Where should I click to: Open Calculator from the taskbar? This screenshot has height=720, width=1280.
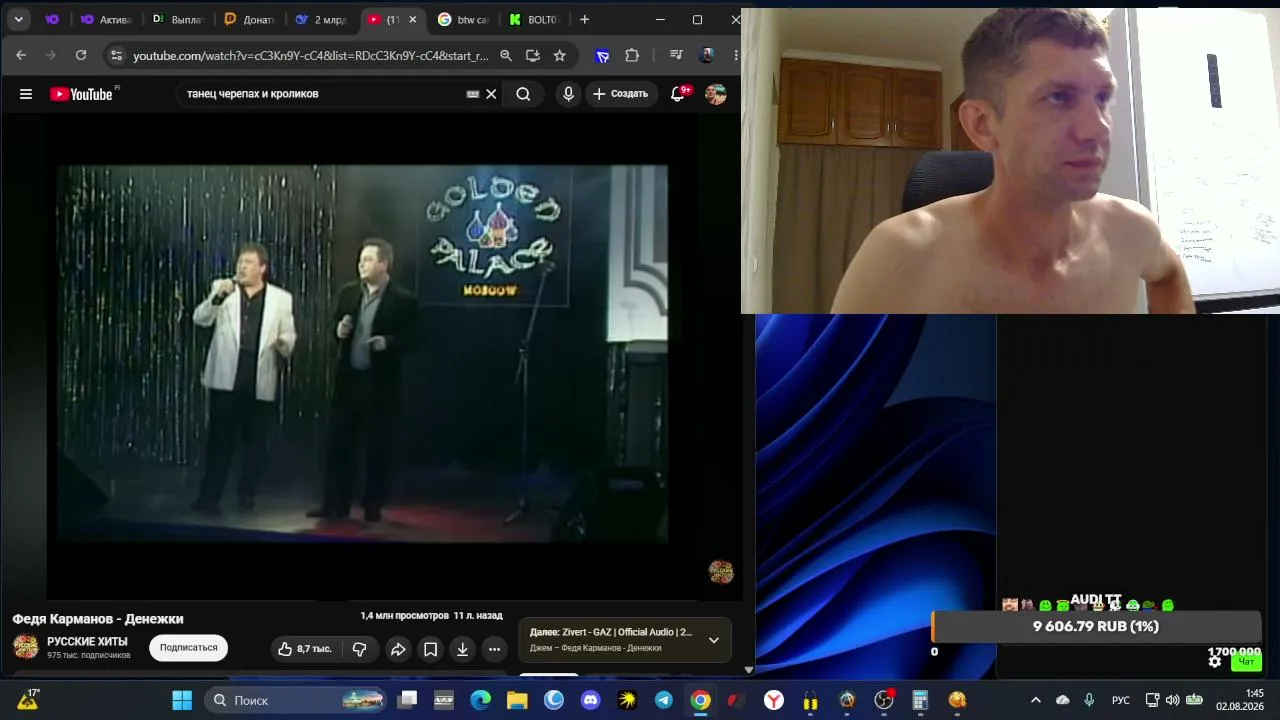pyautogui.click(x=920, y=700)
